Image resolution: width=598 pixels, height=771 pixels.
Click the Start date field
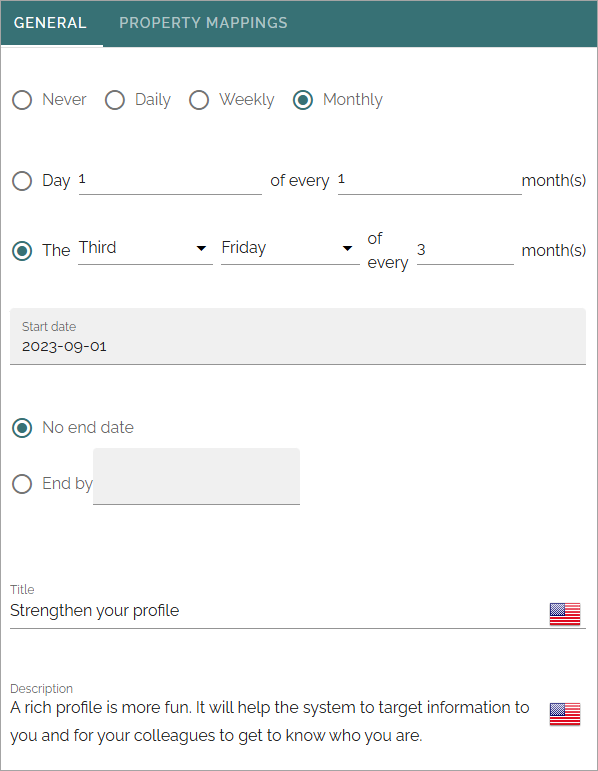298,336
